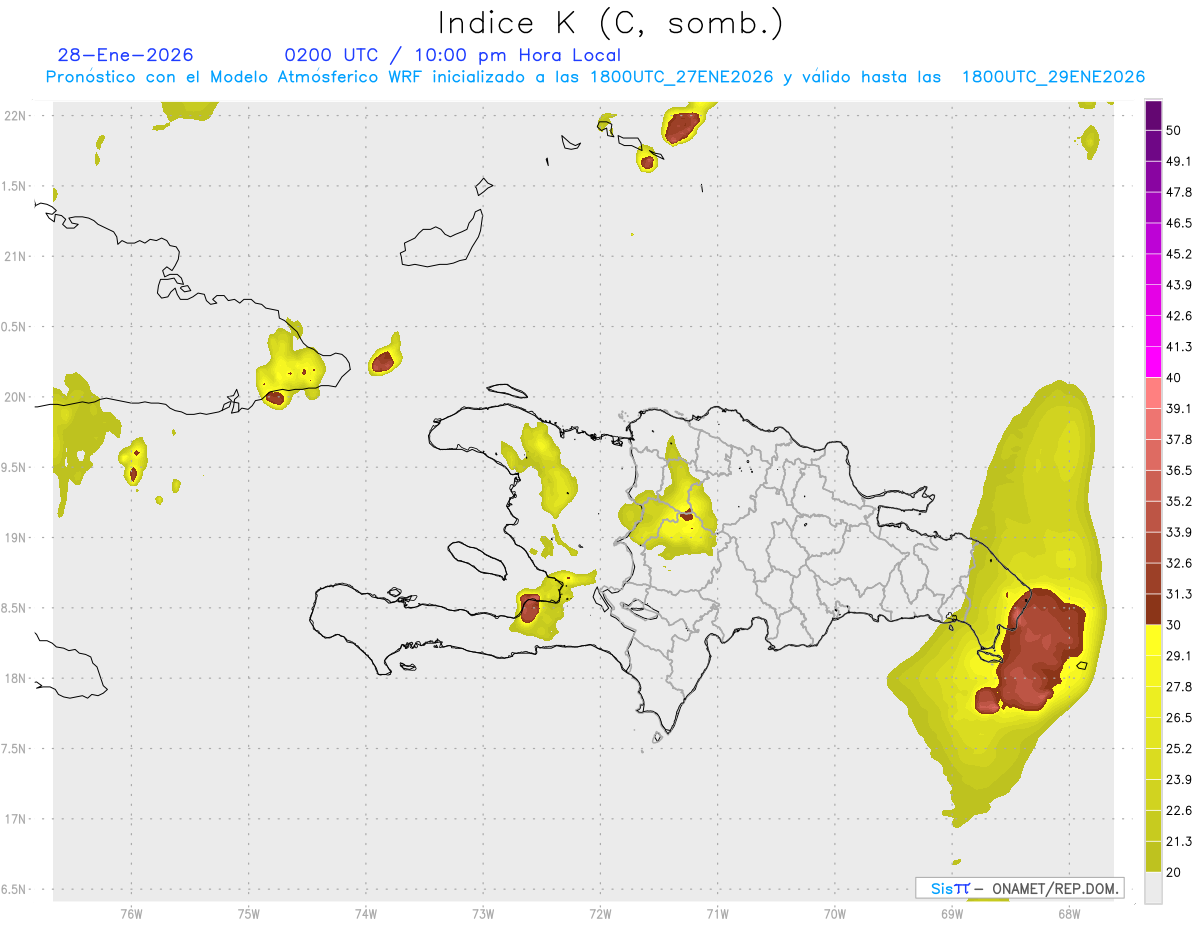The width and height of the screenshot is (1200, 927).
Task: Click the colorbar value '36.5'
Action: pos(1179,470)
